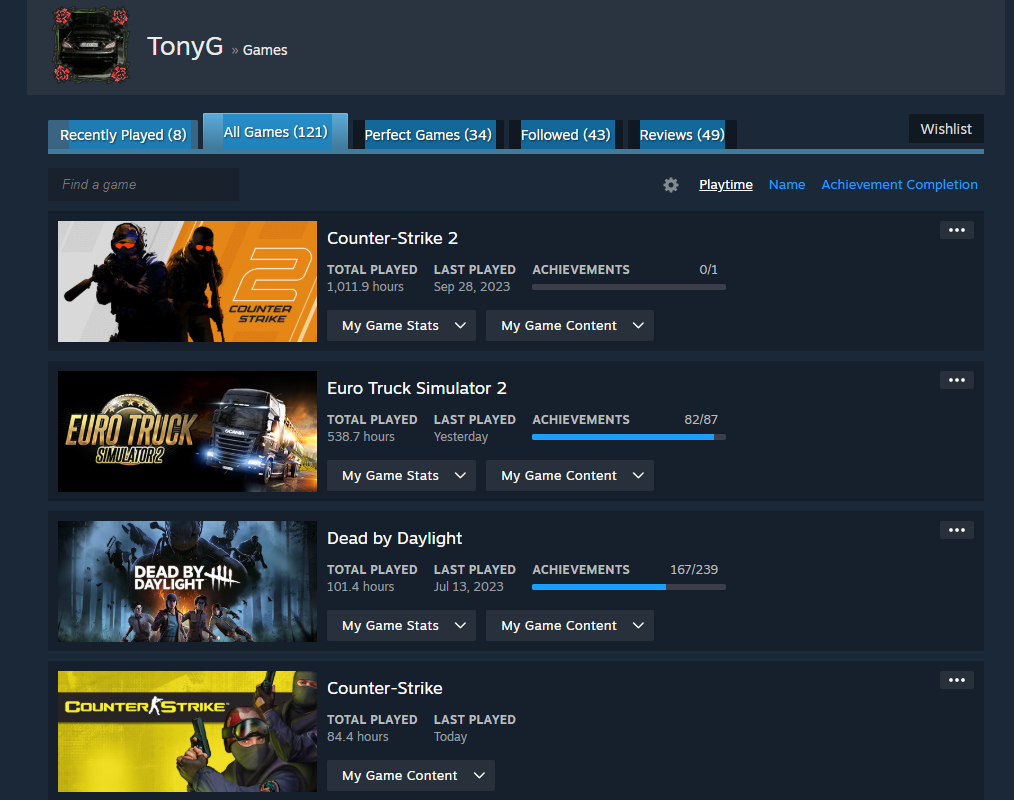The height and width of the screenshot is (800, 1014).
Task: Expand My Game Stats for Counter-Strike 2
Action: tap(401, 326)
